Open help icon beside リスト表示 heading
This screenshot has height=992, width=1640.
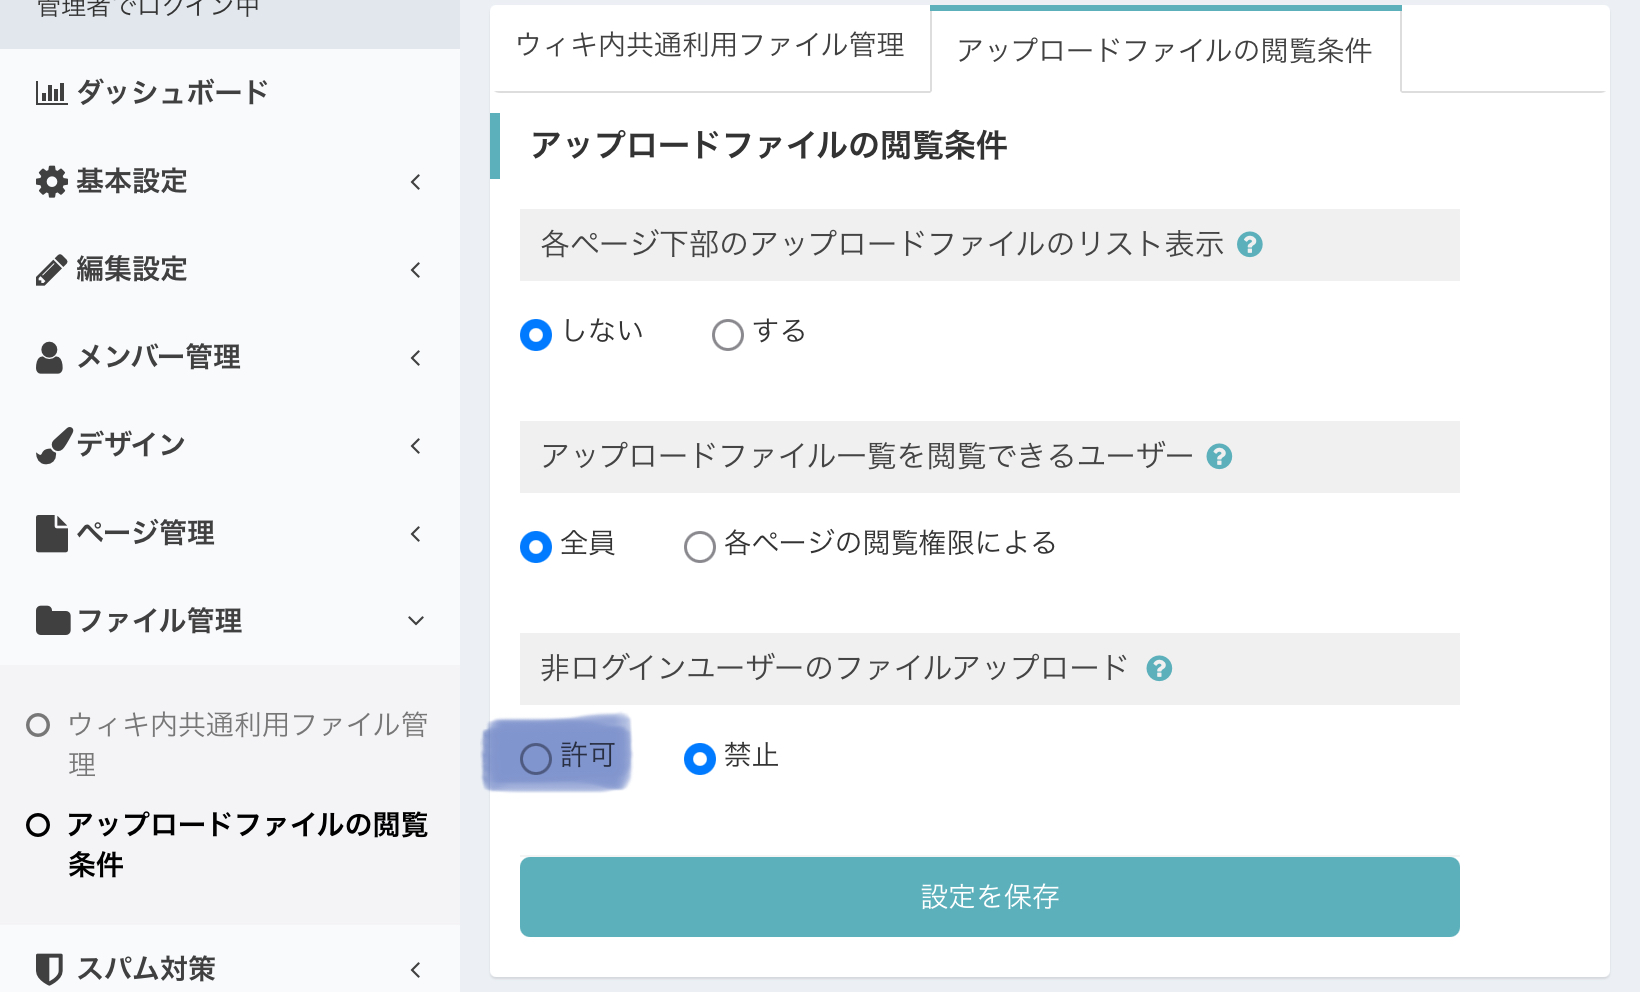pos(1250,244)
